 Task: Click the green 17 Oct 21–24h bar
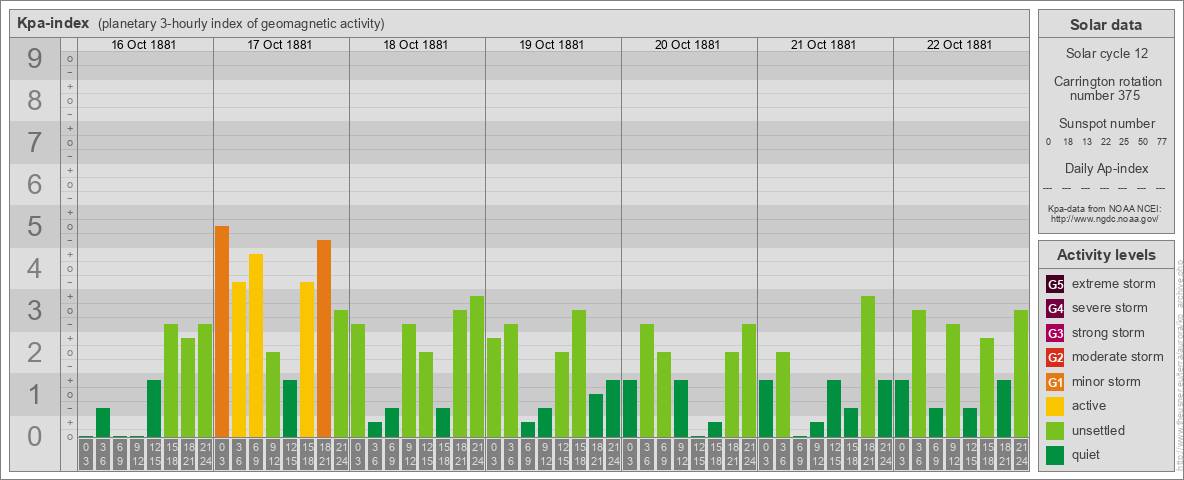341,374
